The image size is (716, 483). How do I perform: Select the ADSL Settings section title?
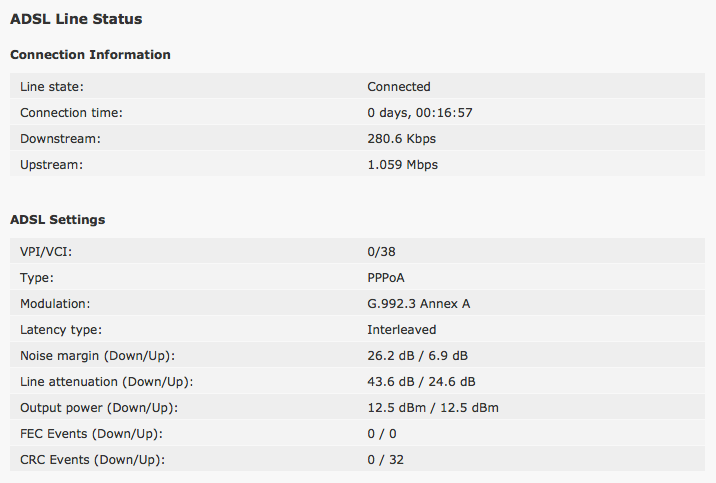[x=58, y=220]
